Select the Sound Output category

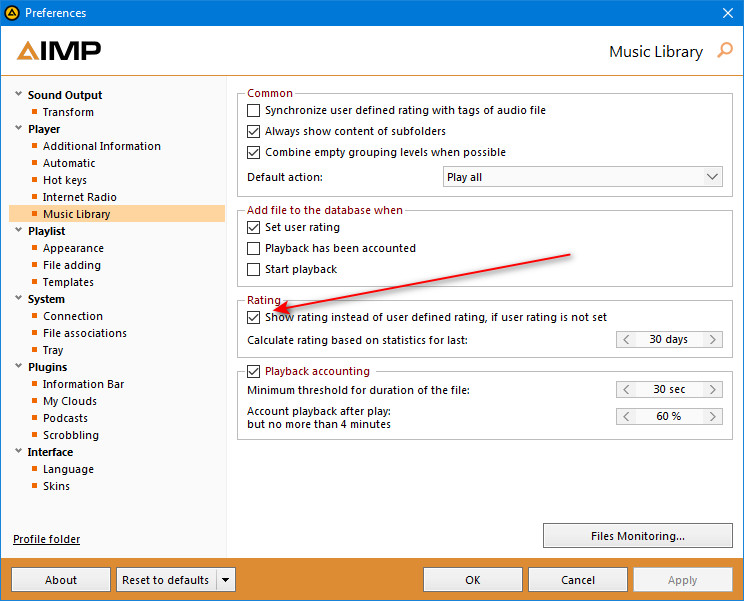coord(65,95)
